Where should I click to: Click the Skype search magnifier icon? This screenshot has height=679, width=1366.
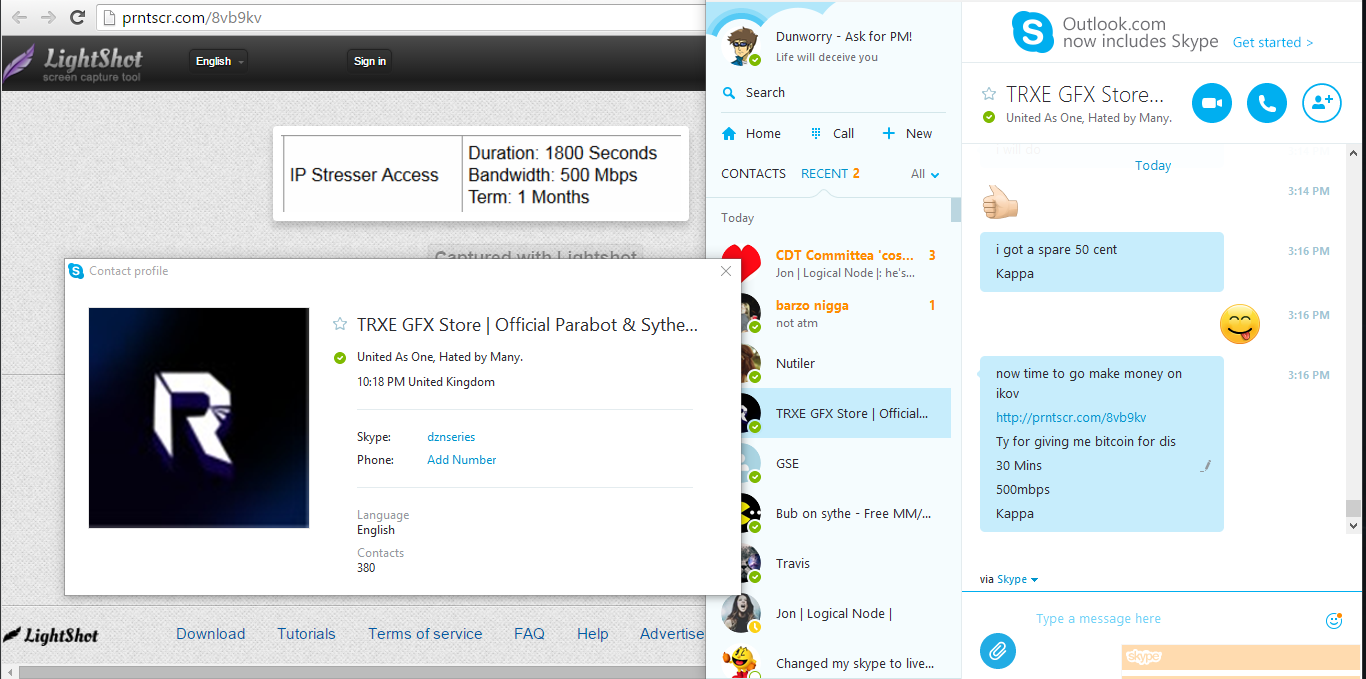729,92
